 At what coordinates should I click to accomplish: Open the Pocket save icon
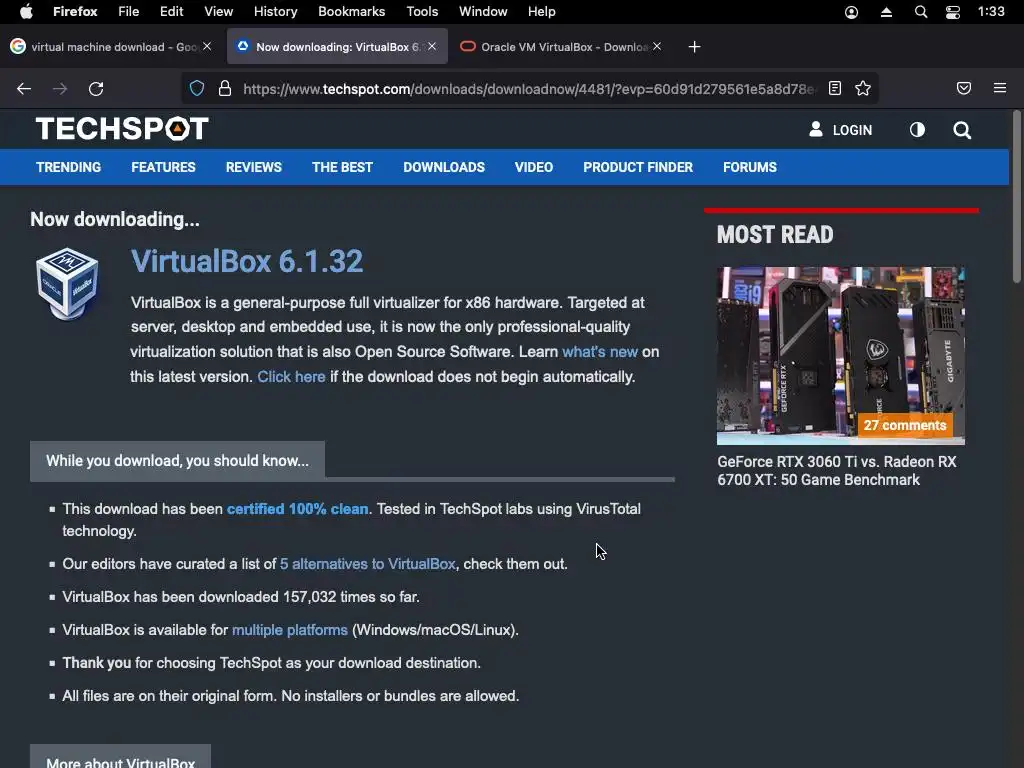tap(964, 88)
